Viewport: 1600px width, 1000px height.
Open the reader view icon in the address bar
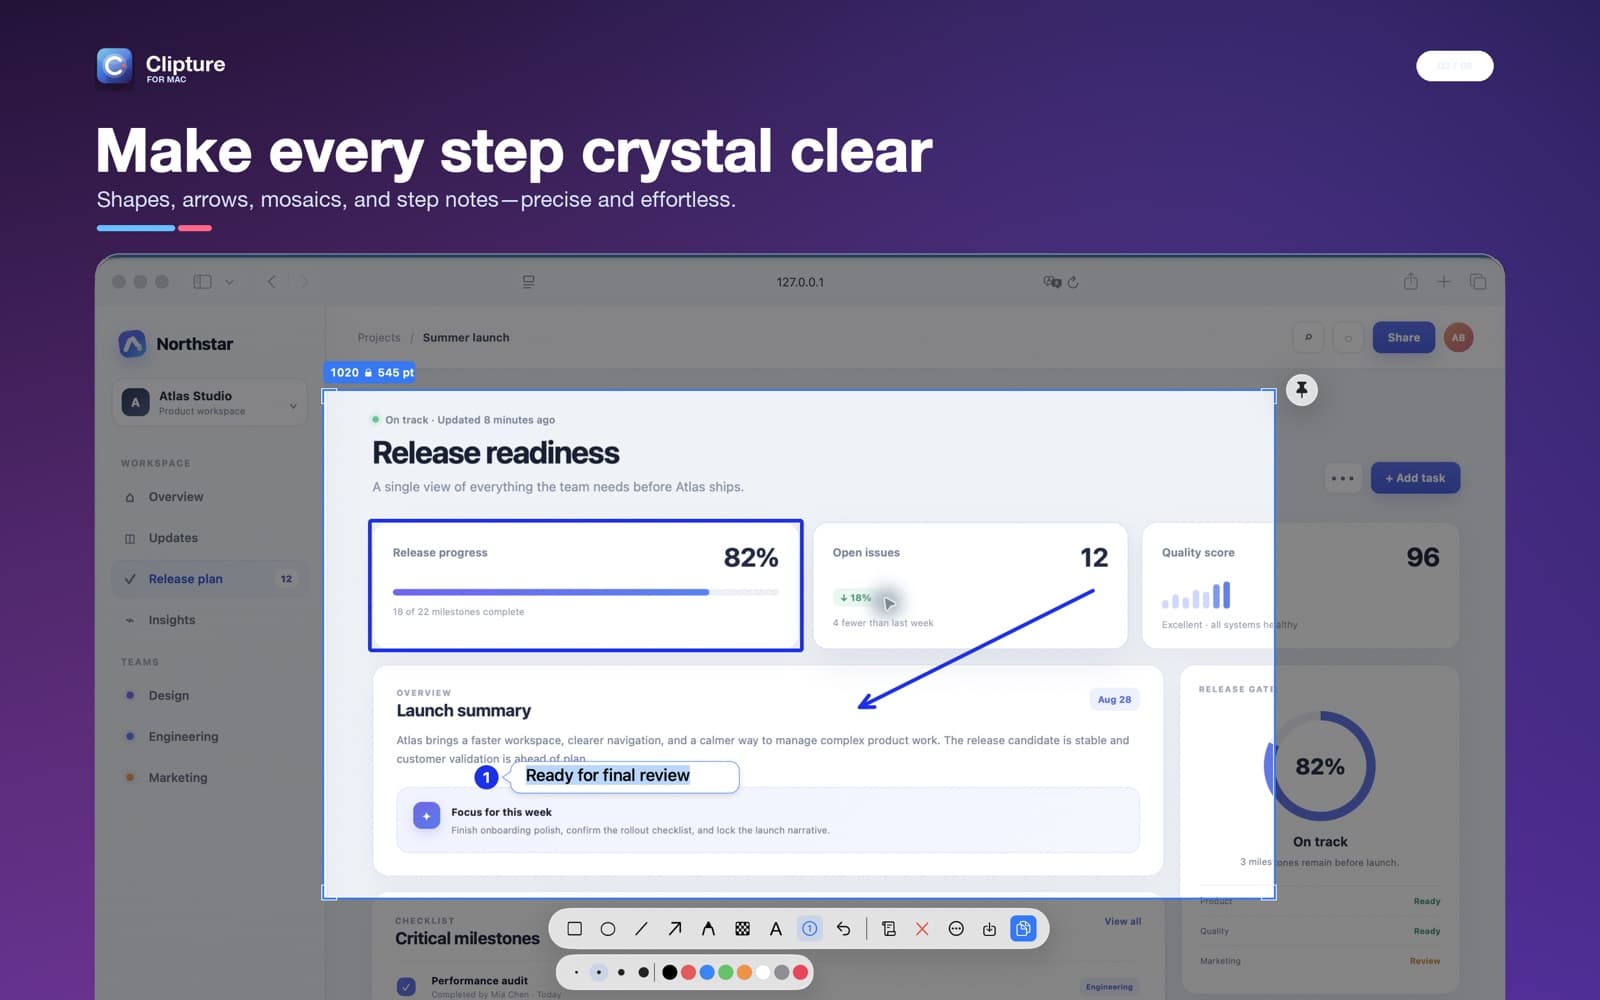pyautogui.click(x=528, y=282)
